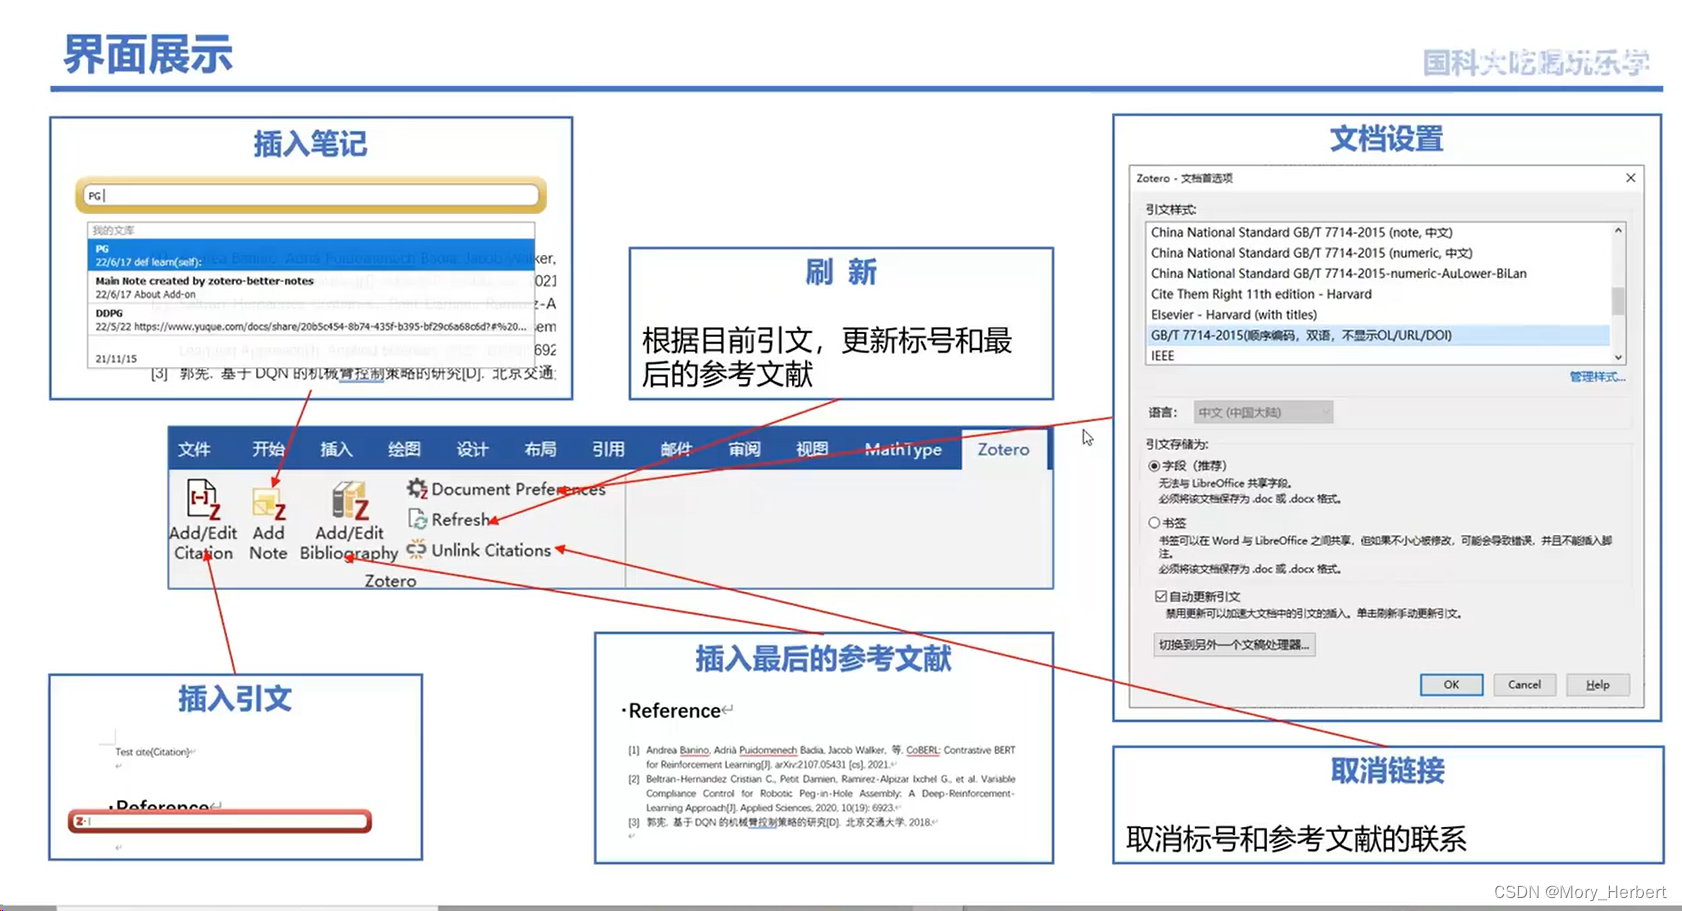The height and width of the screenshot is (911, 1682).
Task: Select the PG note search result
Action: click(x=311, y=255)
